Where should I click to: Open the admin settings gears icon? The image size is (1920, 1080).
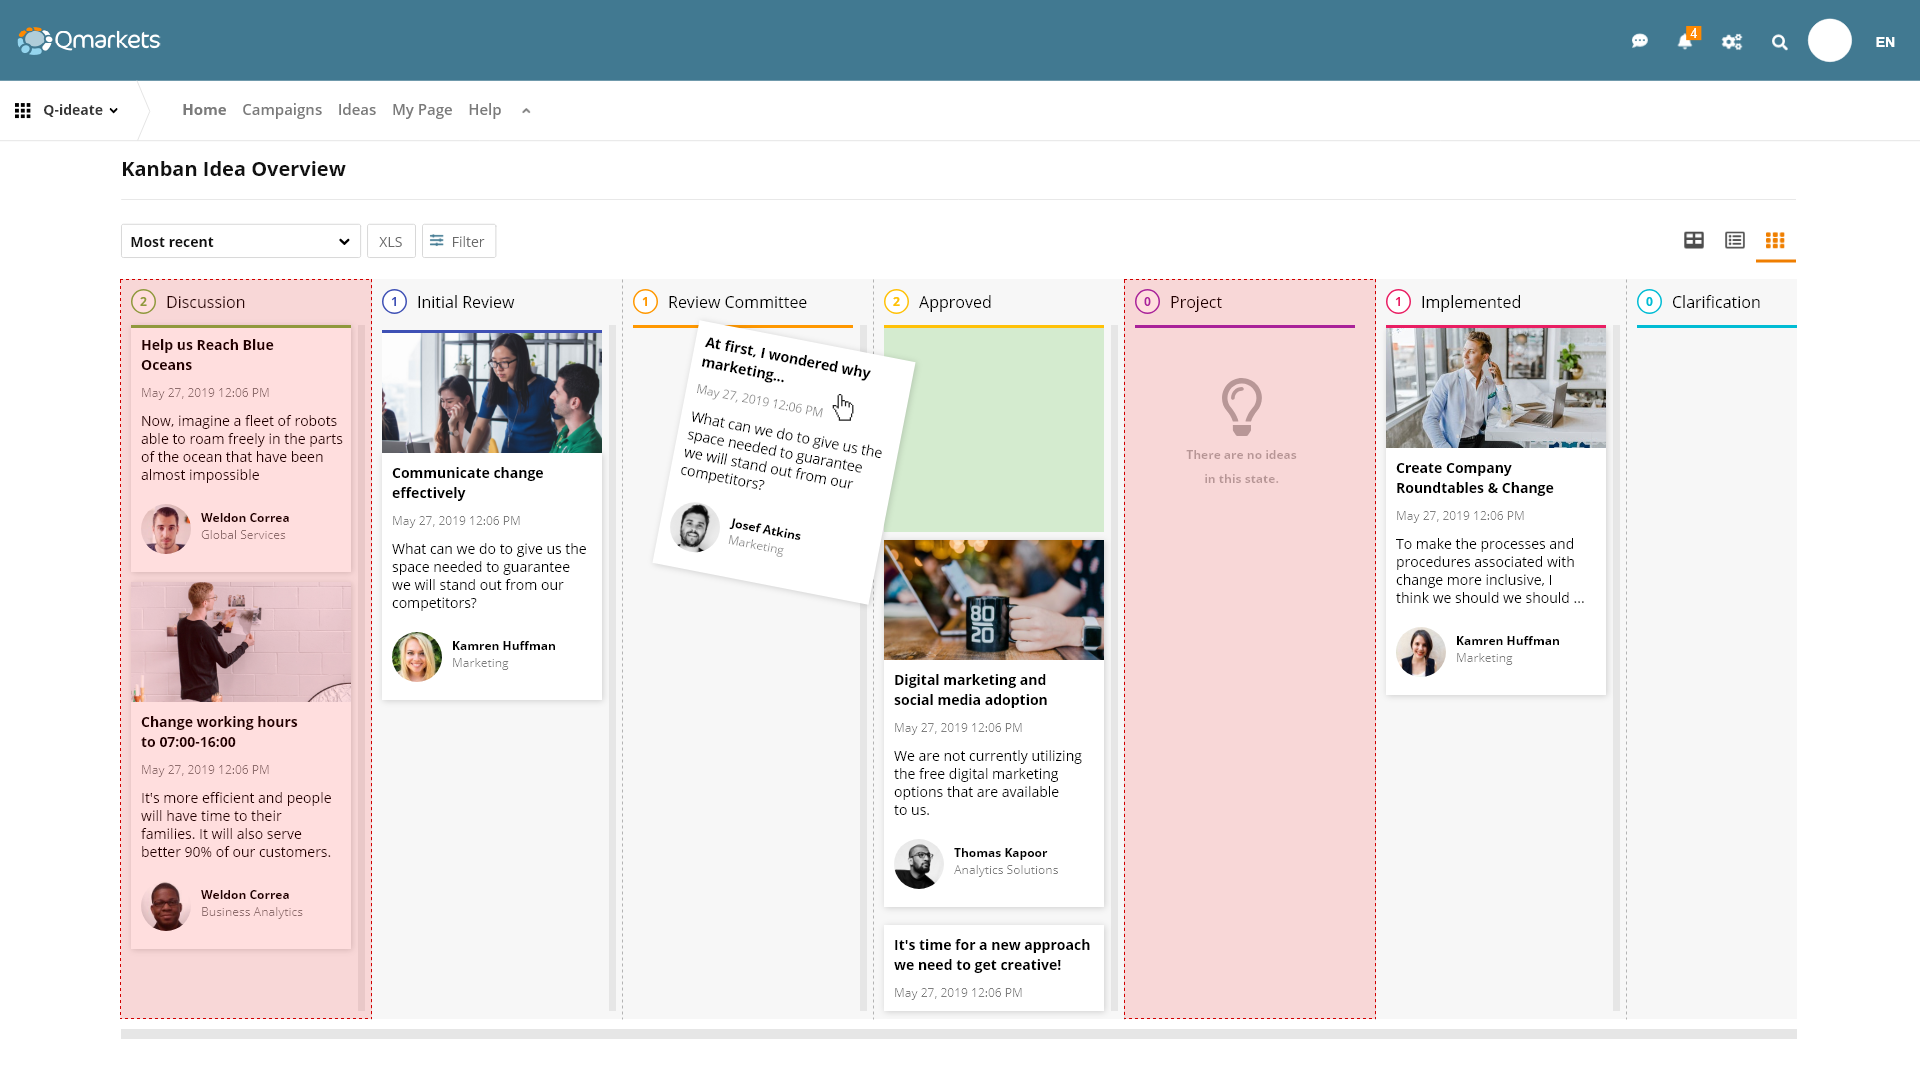1732,42
